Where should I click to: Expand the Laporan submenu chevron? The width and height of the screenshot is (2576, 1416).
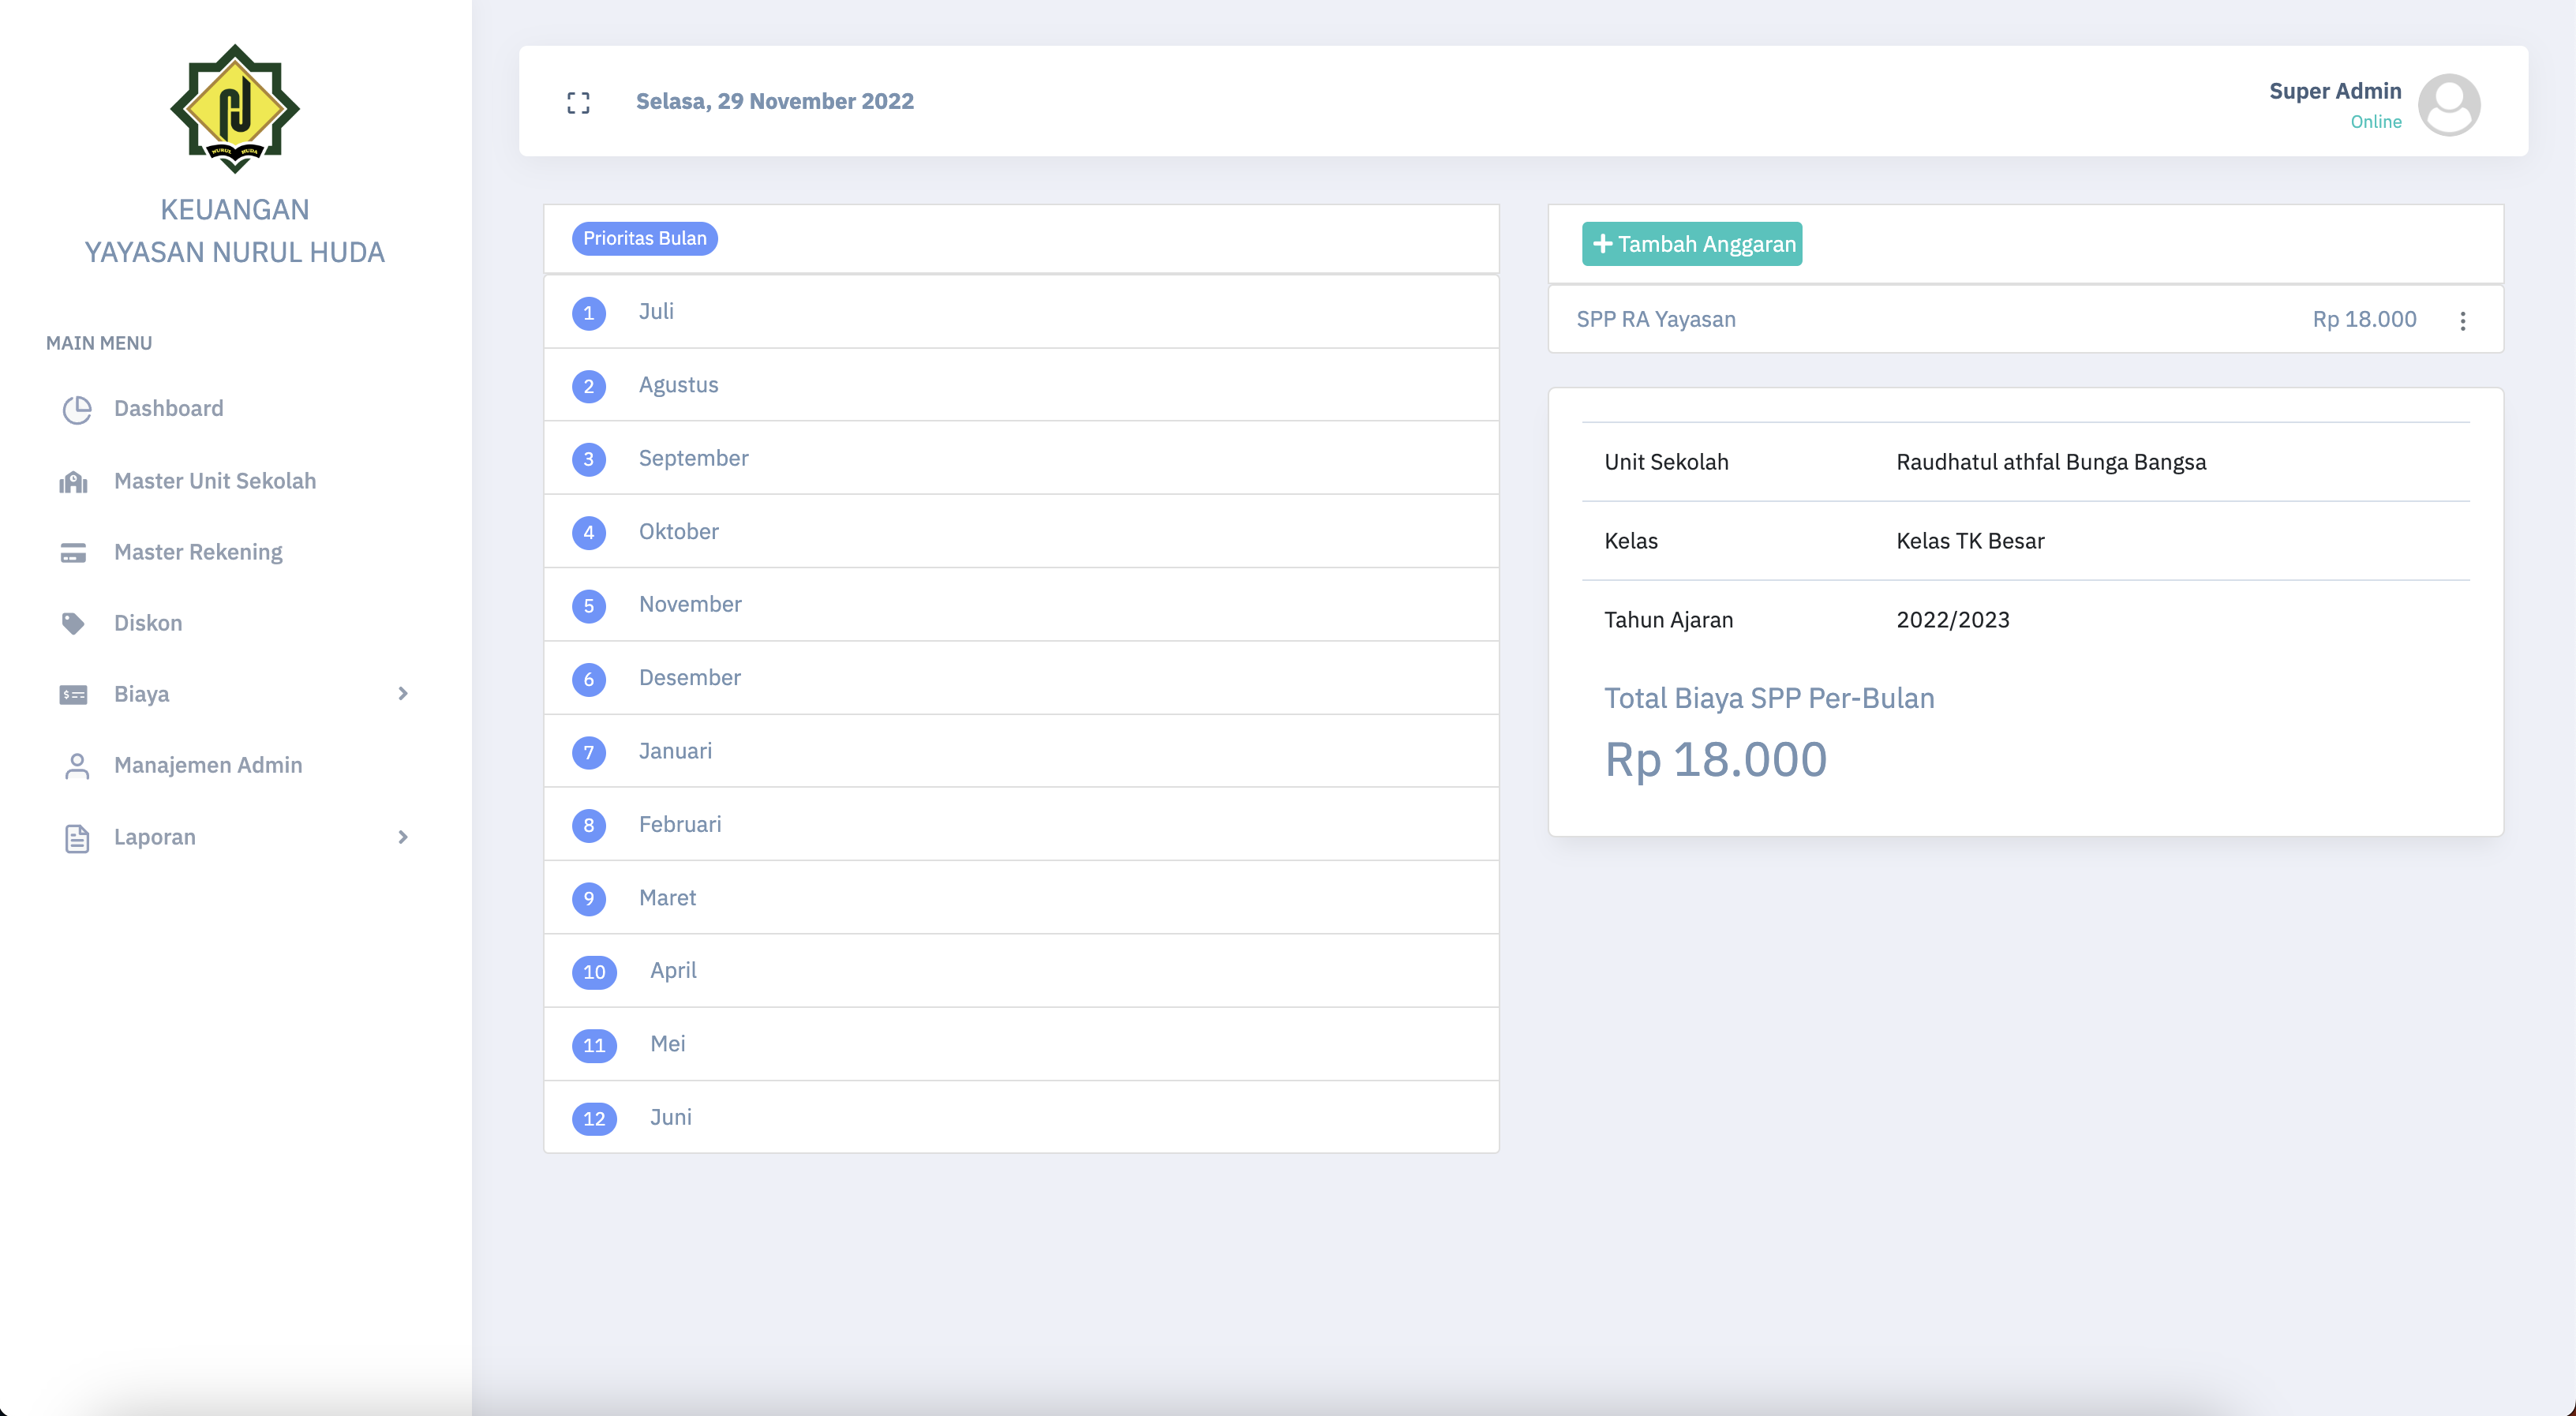tap(403, 838)
